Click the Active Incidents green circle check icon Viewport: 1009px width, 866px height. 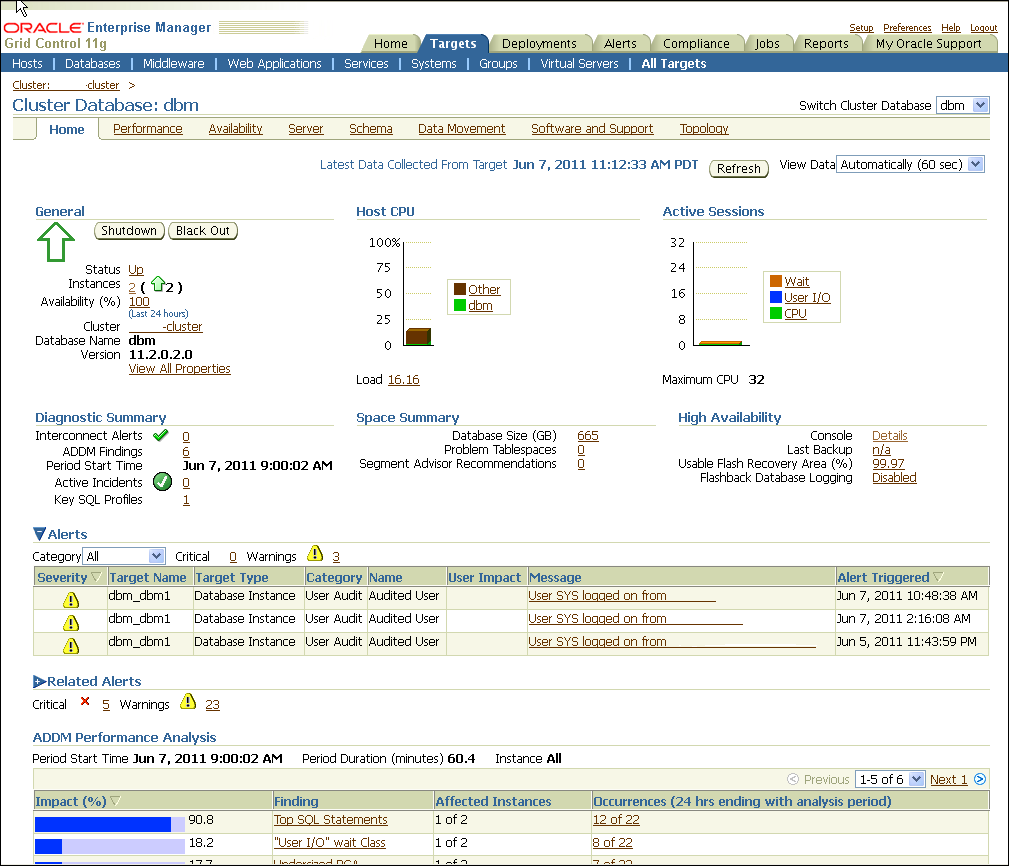tap(162, 483)
